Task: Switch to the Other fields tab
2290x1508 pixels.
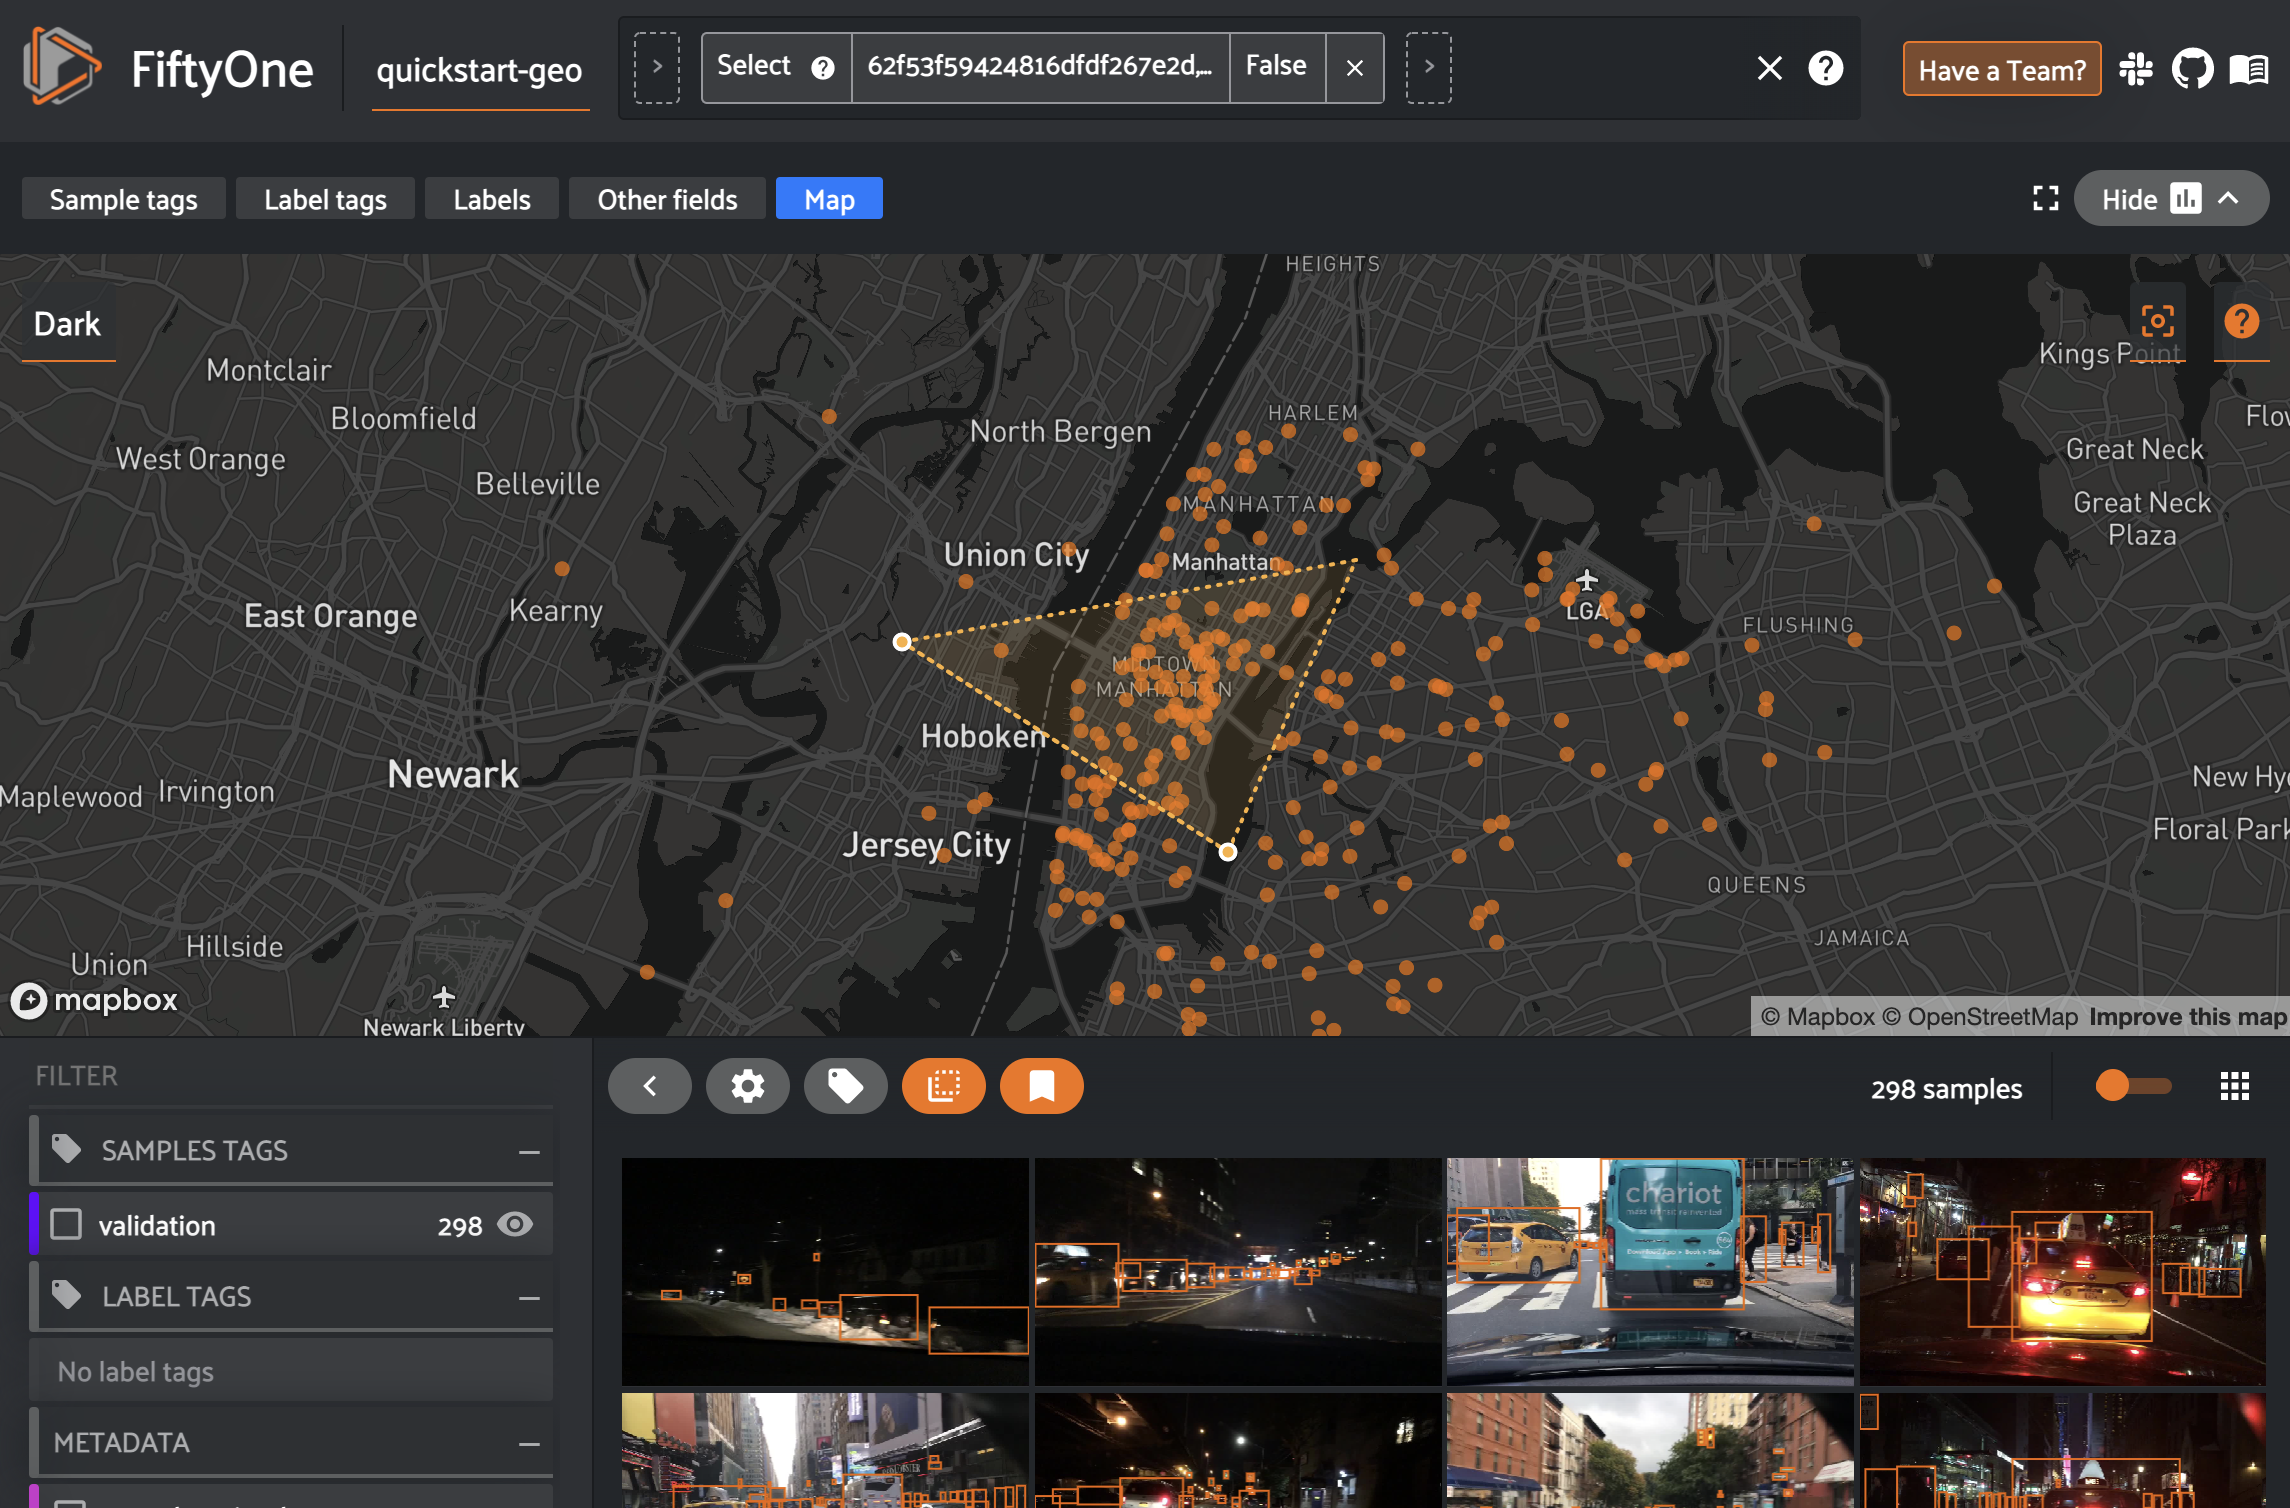Action: point(667,199)
